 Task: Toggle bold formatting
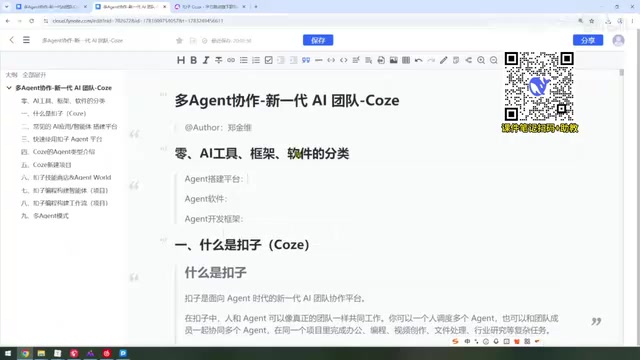193,60
